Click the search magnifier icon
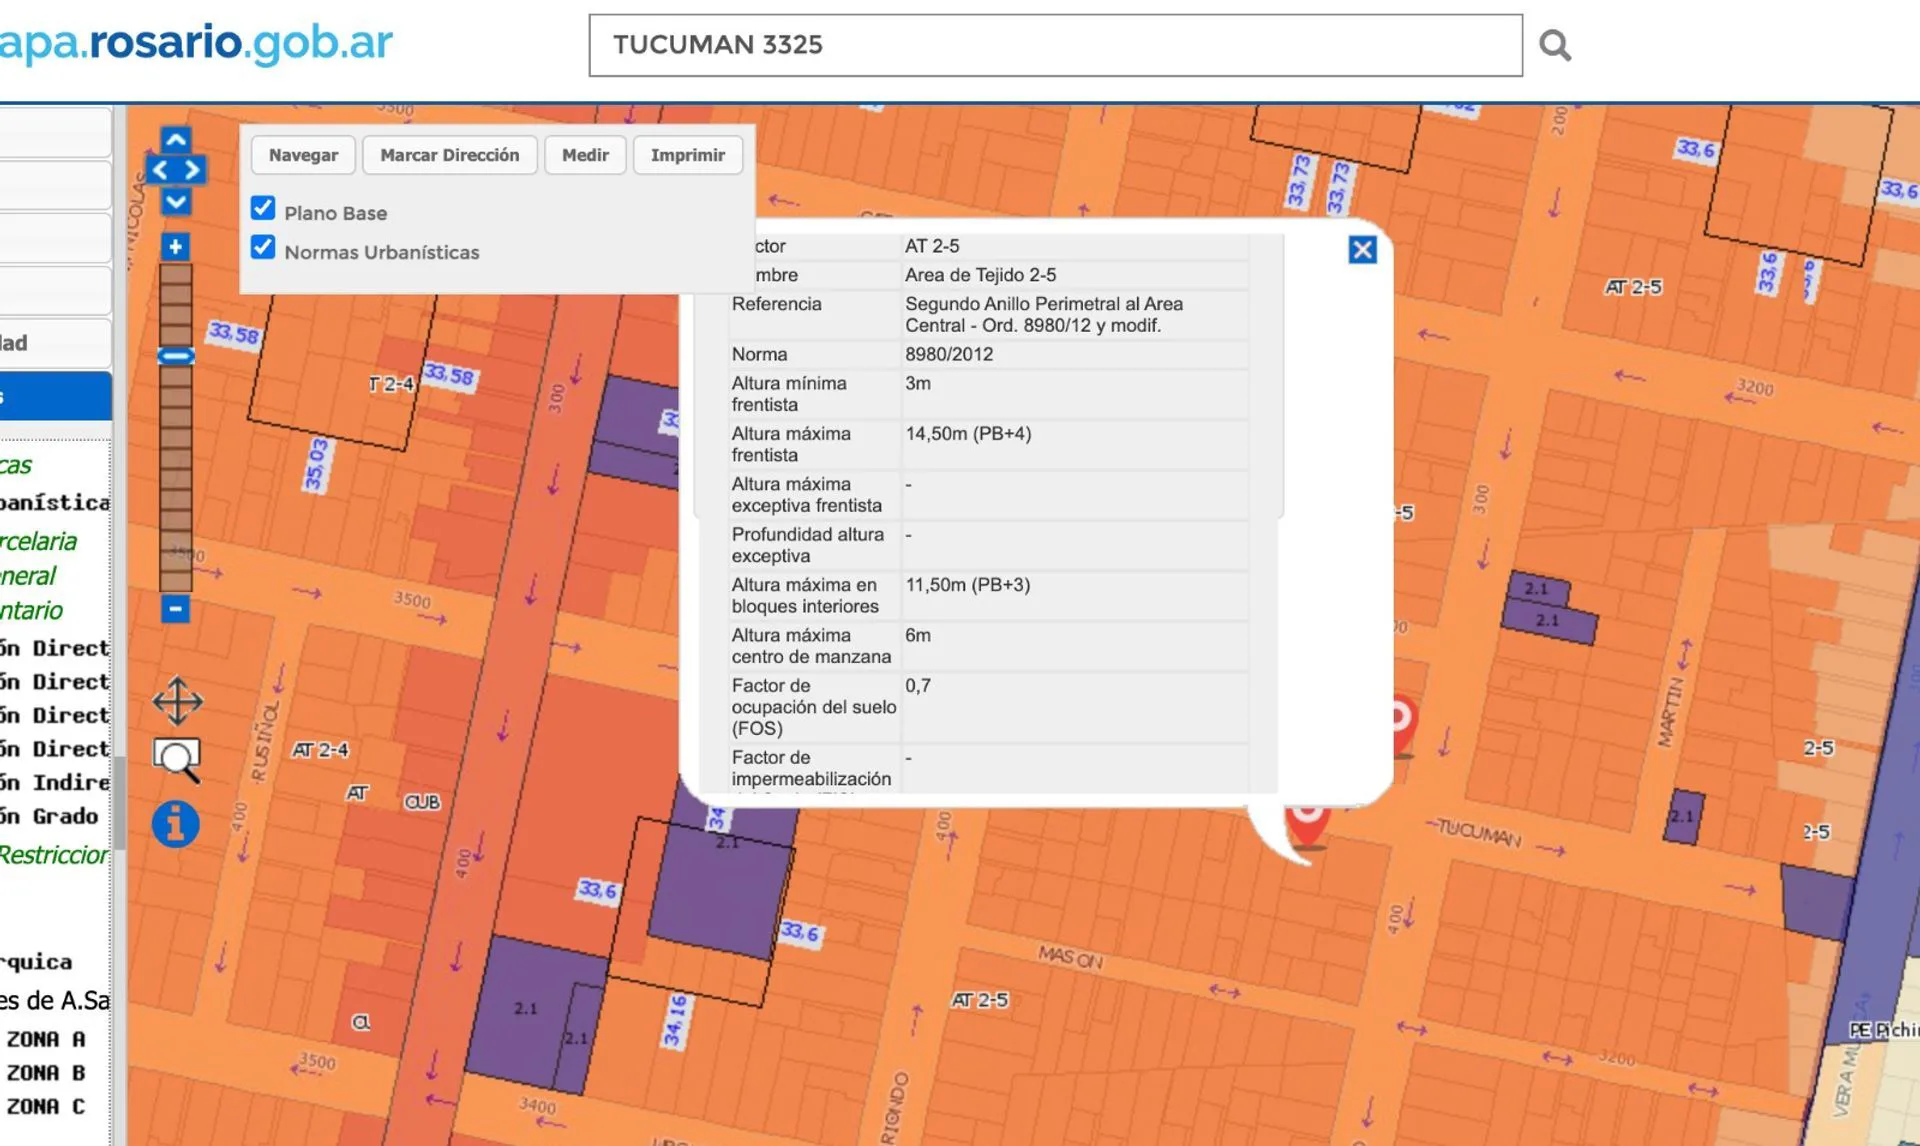The image size is (1920, 1146). click(1554, 45)
